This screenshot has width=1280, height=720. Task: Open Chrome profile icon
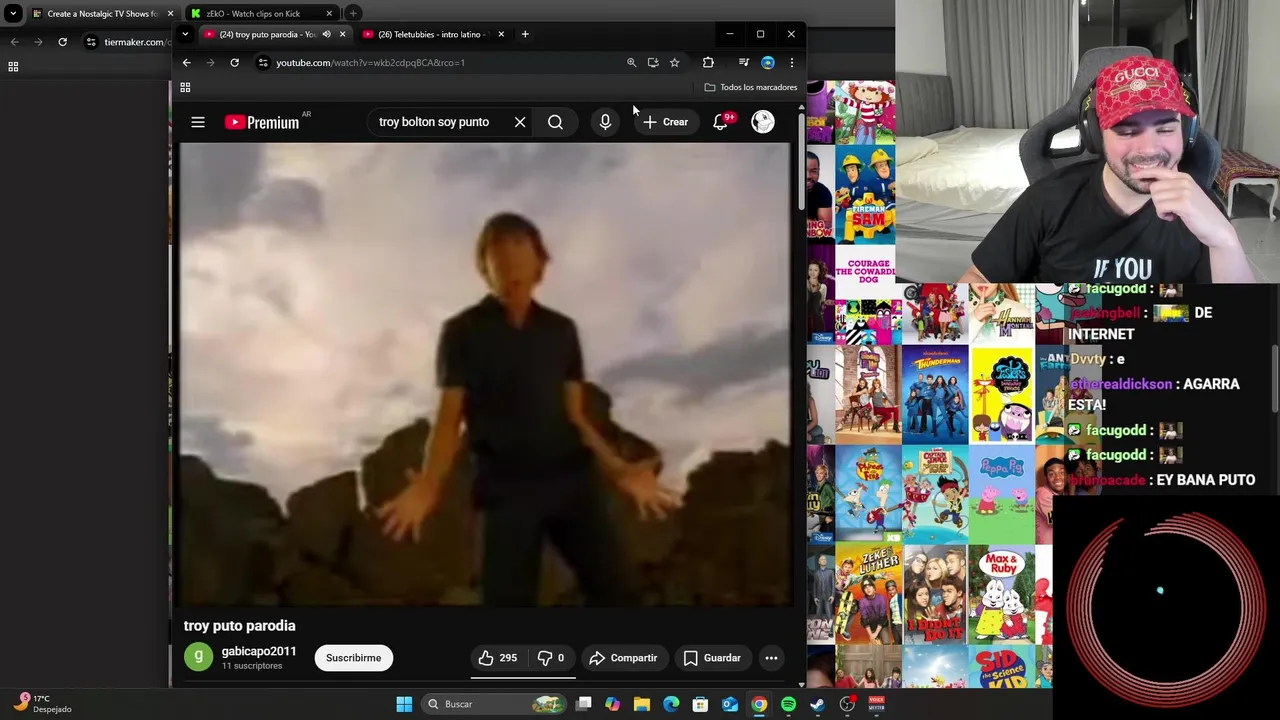pos(767,63)
